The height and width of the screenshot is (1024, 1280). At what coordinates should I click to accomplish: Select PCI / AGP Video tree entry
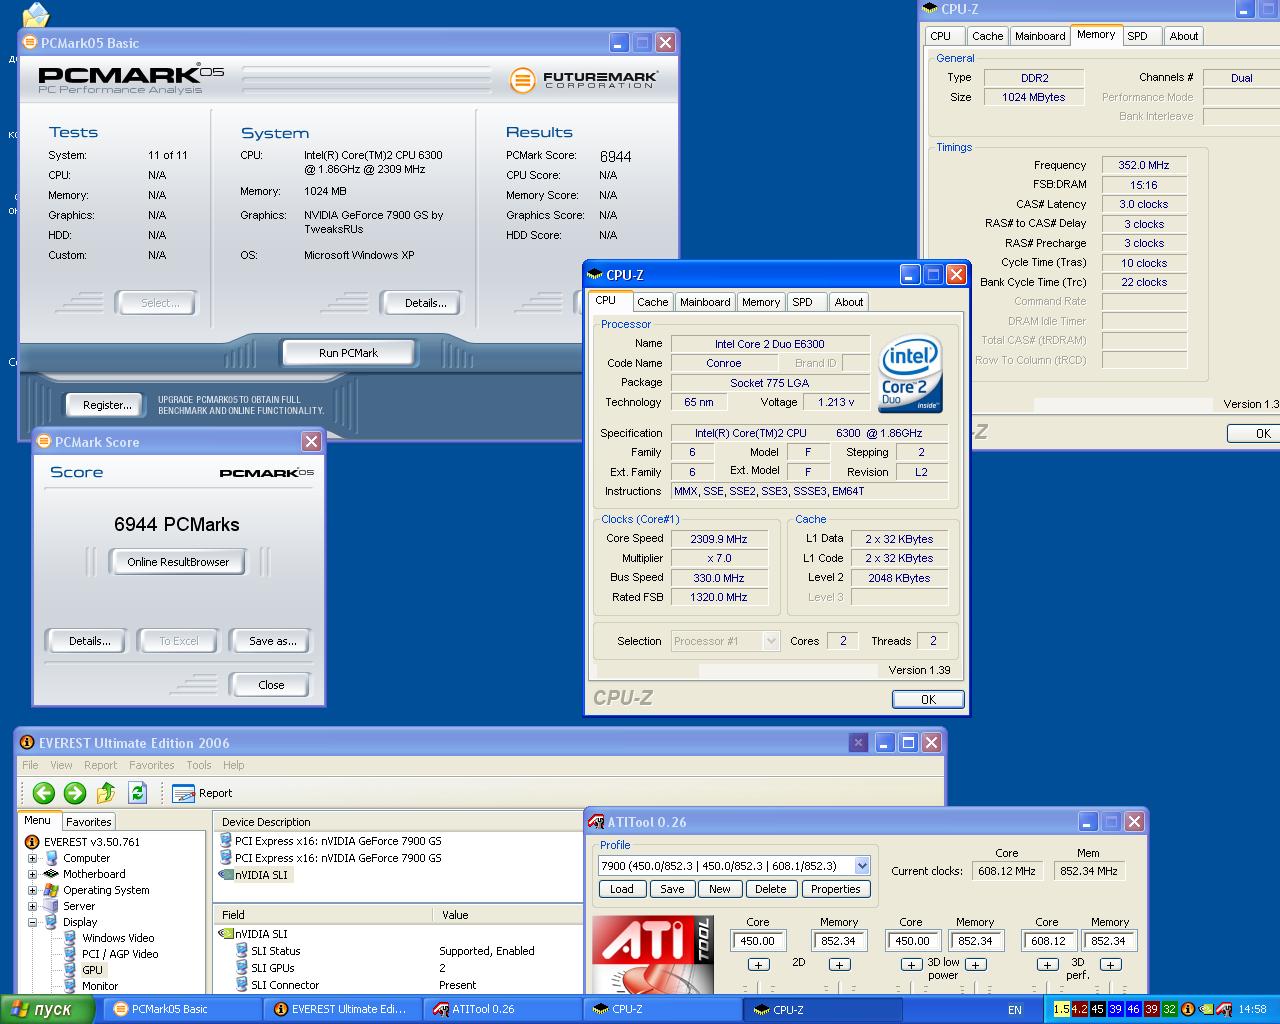[110, 954]
